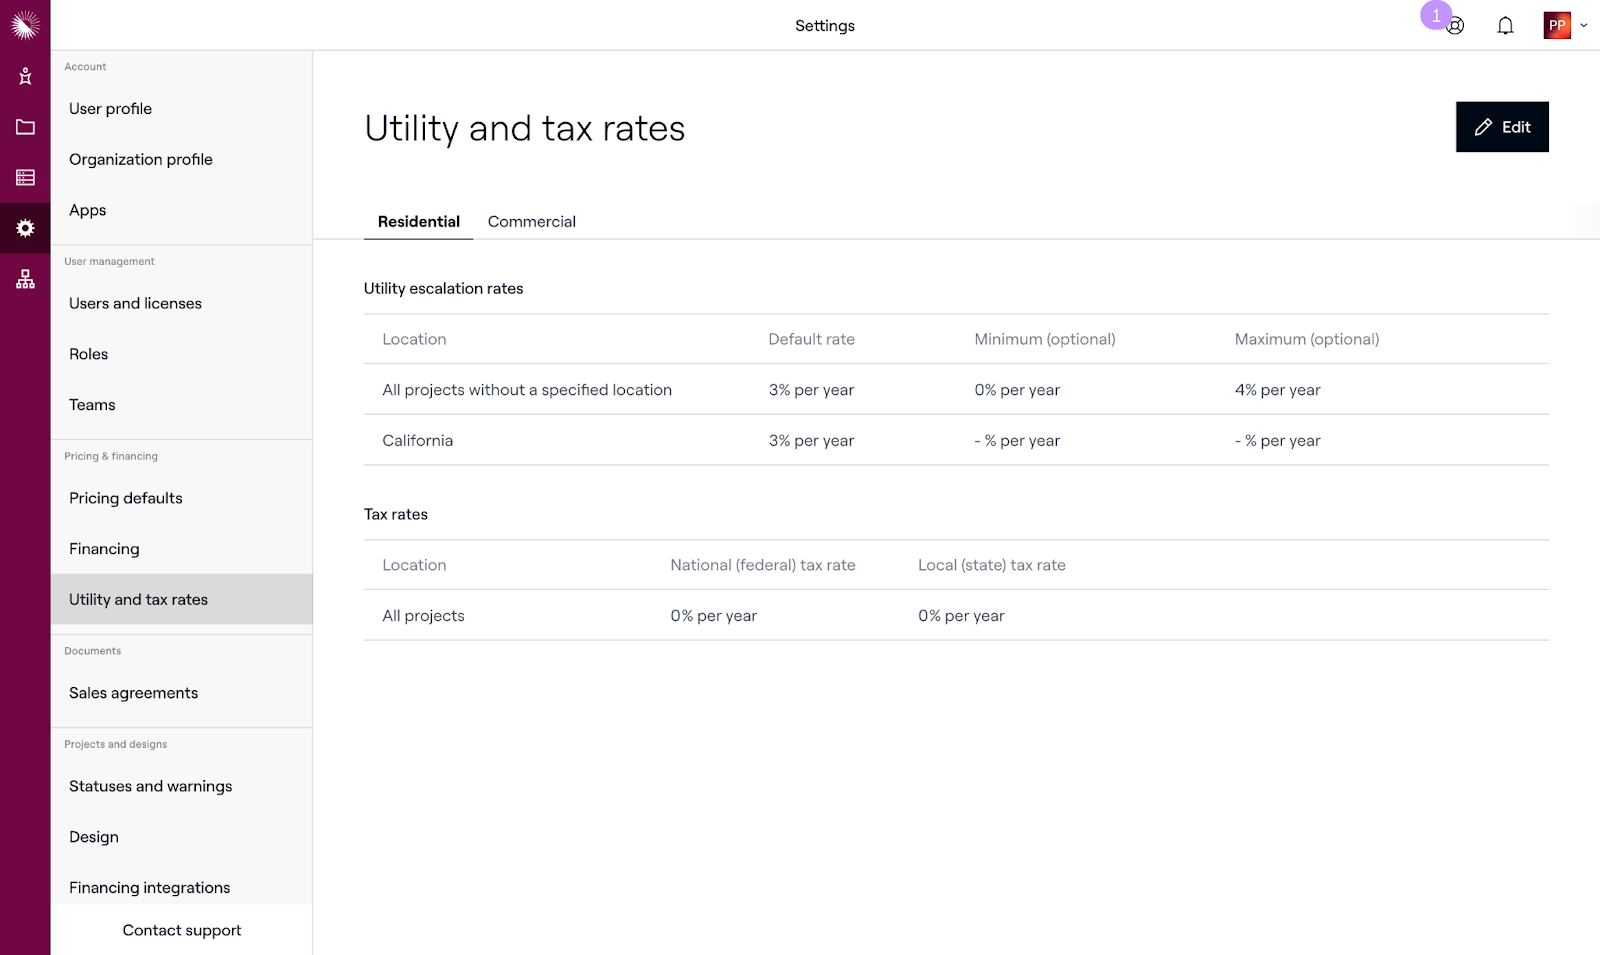Click the Aurora sunburst logo icon

coord(25,25)
